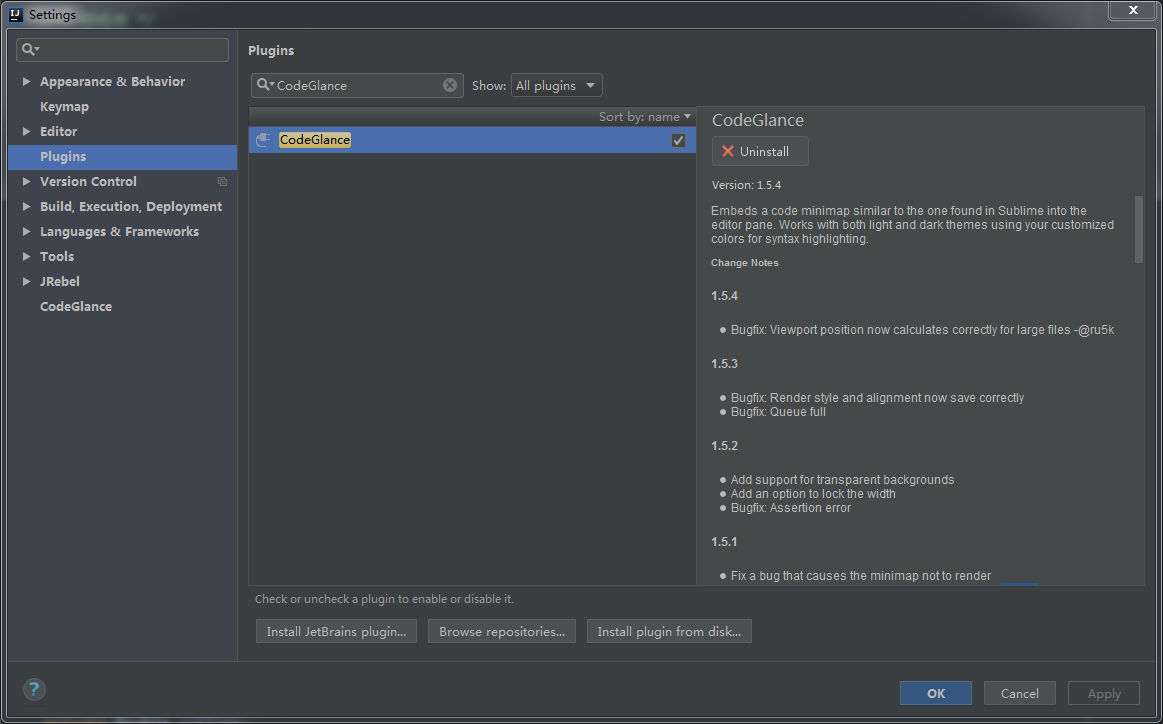The image size is (1163, 724).
Task: Click the search magnifier in plugin search box
Action: [264, 85]
